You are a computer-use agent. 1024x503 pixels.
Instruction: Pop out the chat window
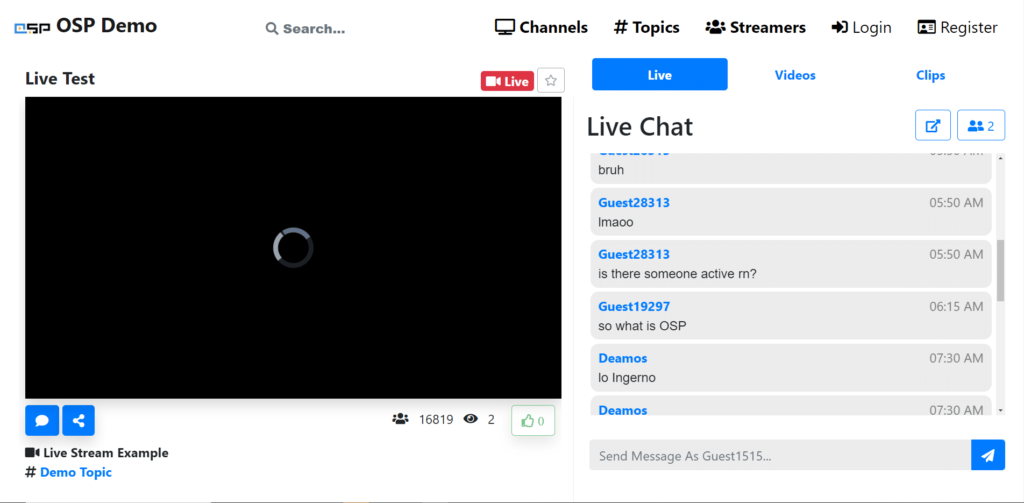pyautogui.click(x=933, y=125)
